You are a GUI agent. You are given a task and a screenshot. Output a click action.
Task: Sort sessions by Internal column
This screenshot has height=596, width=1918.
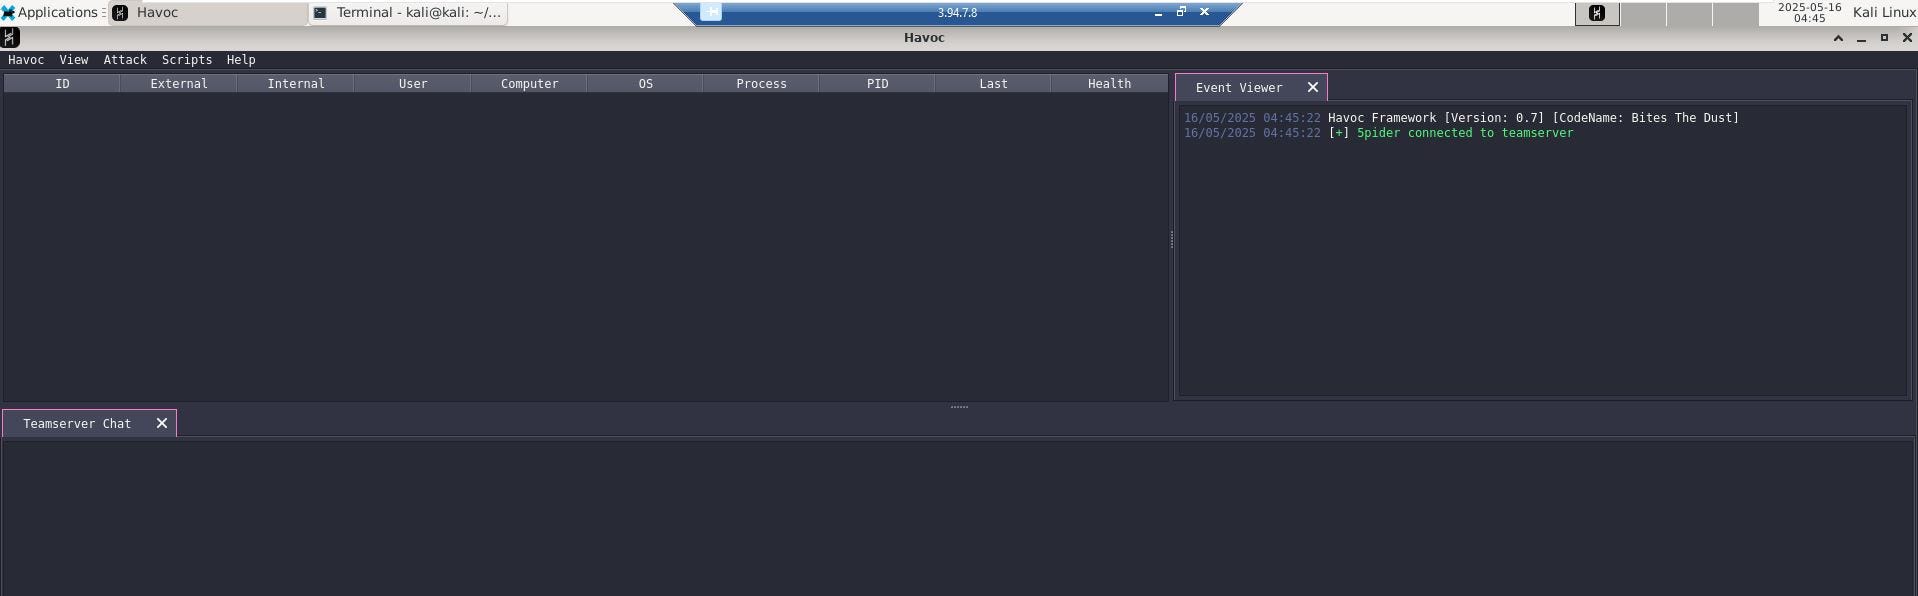point(296,84)
